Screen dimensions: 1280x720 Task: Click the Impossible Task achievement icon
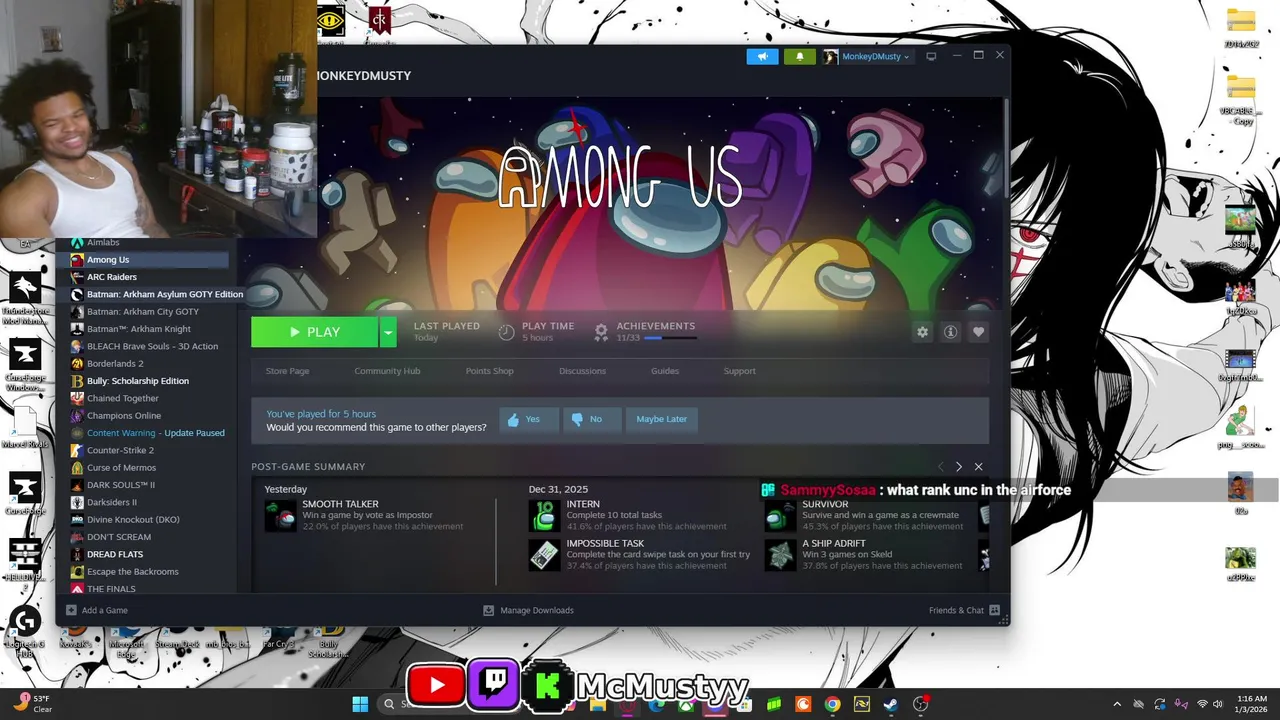(544, 555)
